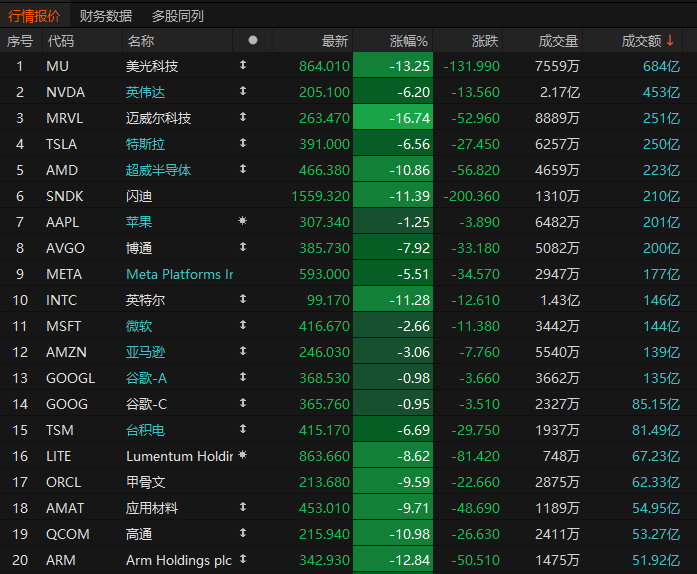Open 谷歌-A stock name link
Screen dimensions: 697x574
(x=146, y=378)
